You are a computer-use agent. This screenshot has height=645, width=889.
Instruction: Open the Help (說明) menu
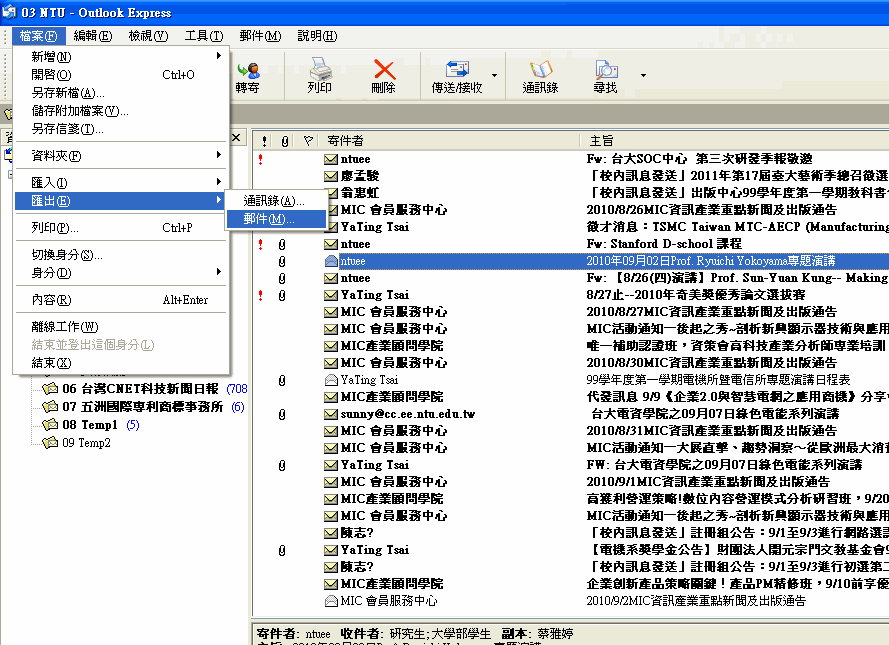pyautogui.click(x=317, y=36)
